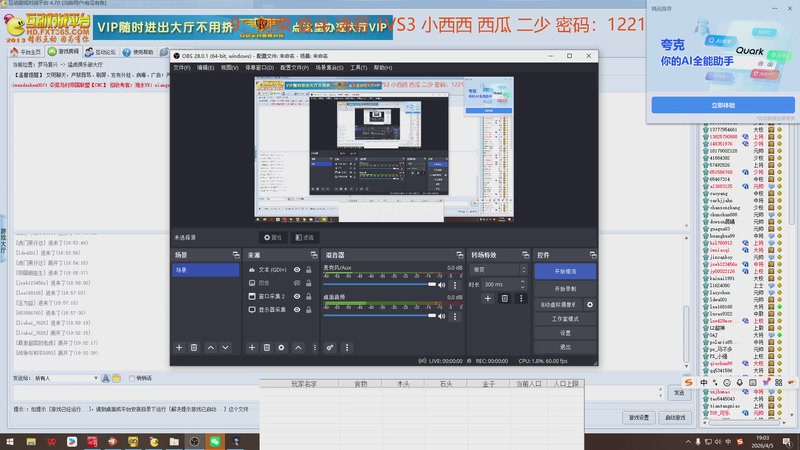
Task: Open source Filters button above panels
Action: pyautogui.click(x=305, y=237)
